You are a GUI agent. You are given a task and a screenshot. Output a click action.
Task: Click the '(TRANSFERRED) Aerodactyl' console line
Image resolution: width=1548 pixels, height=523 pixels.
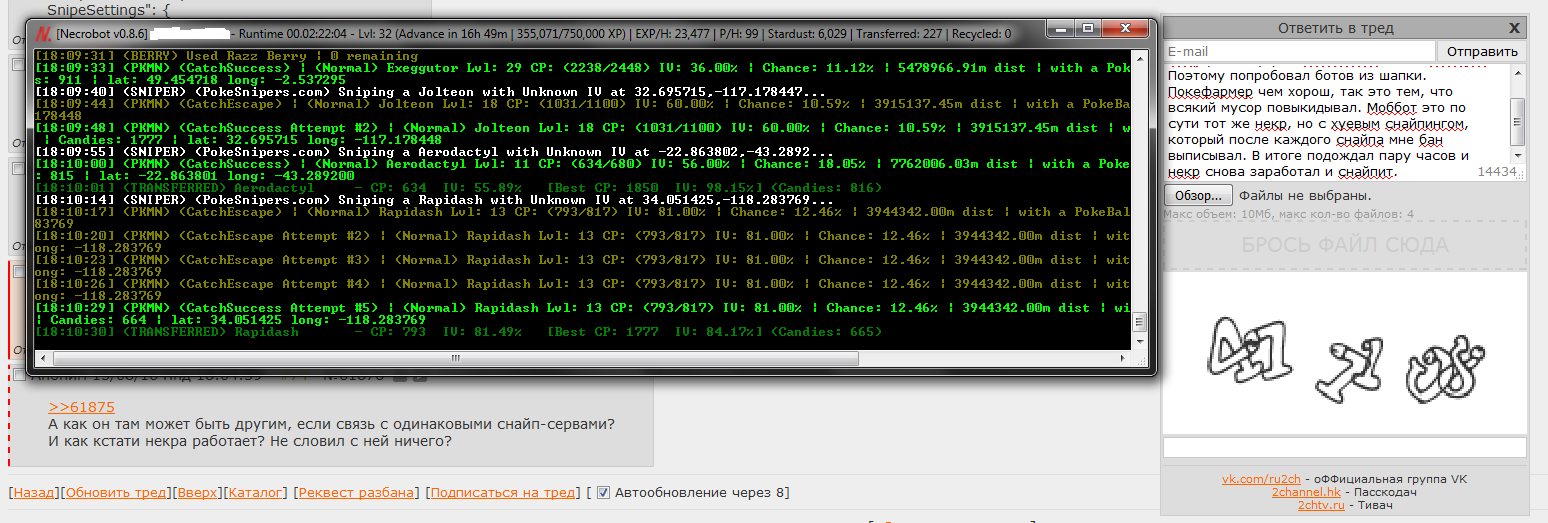pos(458,188)
